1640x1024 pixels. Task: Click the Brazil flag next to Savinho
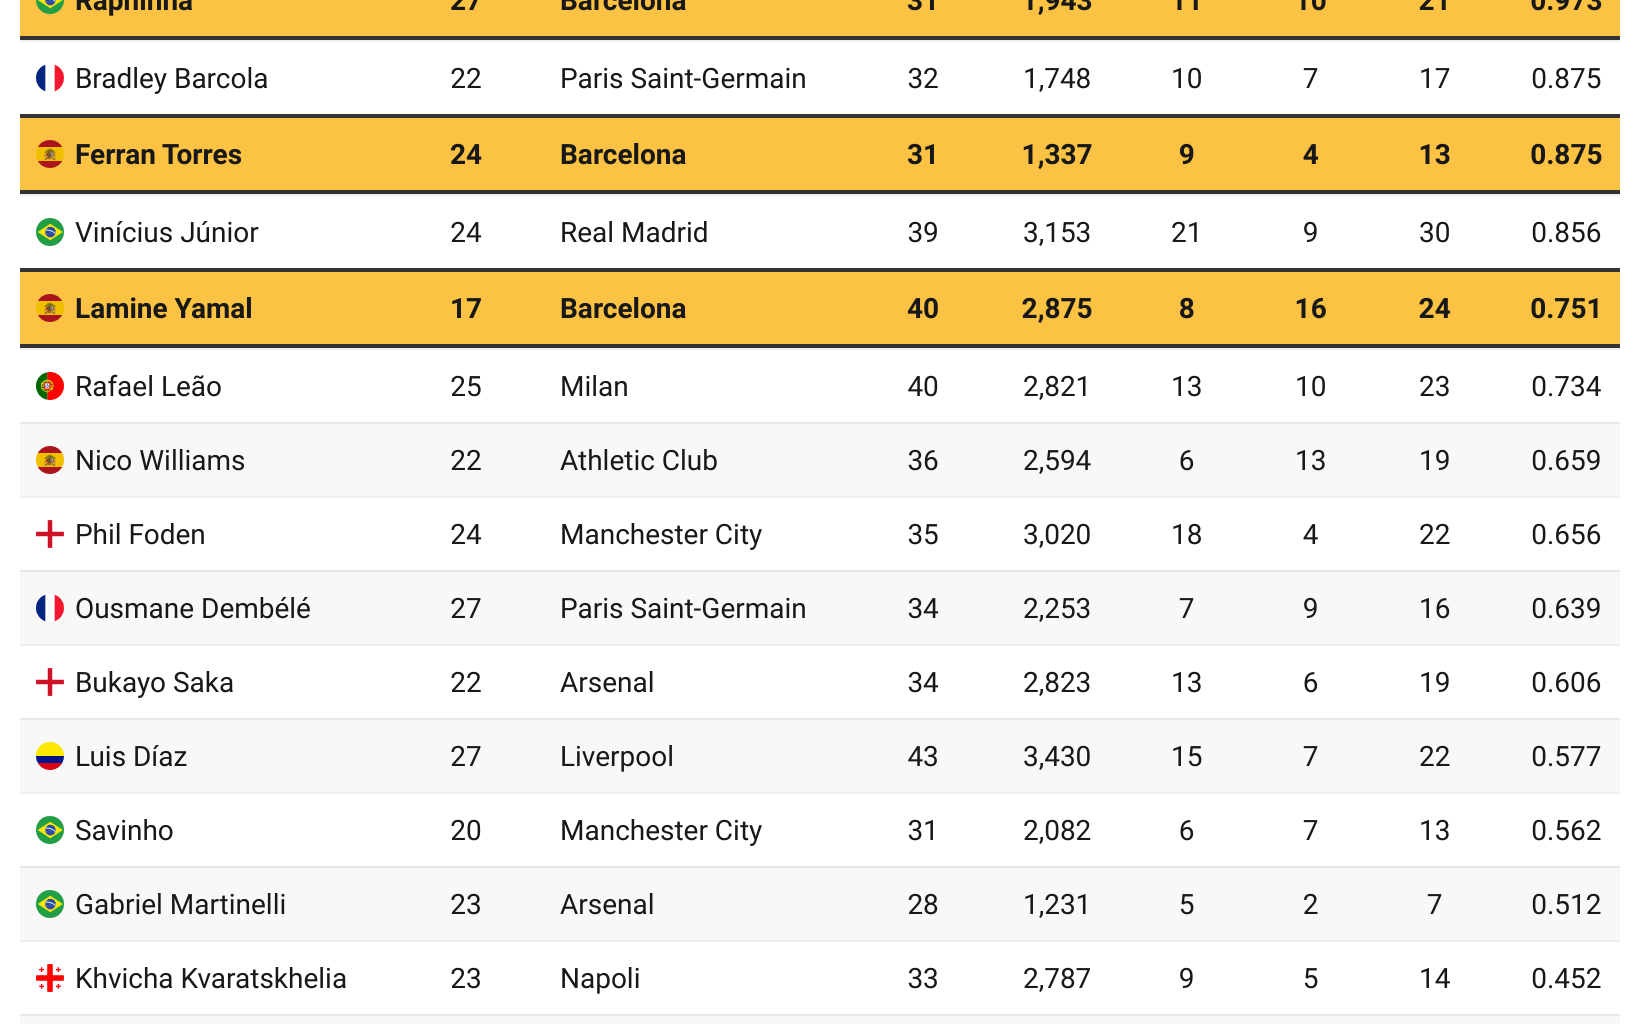tap(50, 830)
